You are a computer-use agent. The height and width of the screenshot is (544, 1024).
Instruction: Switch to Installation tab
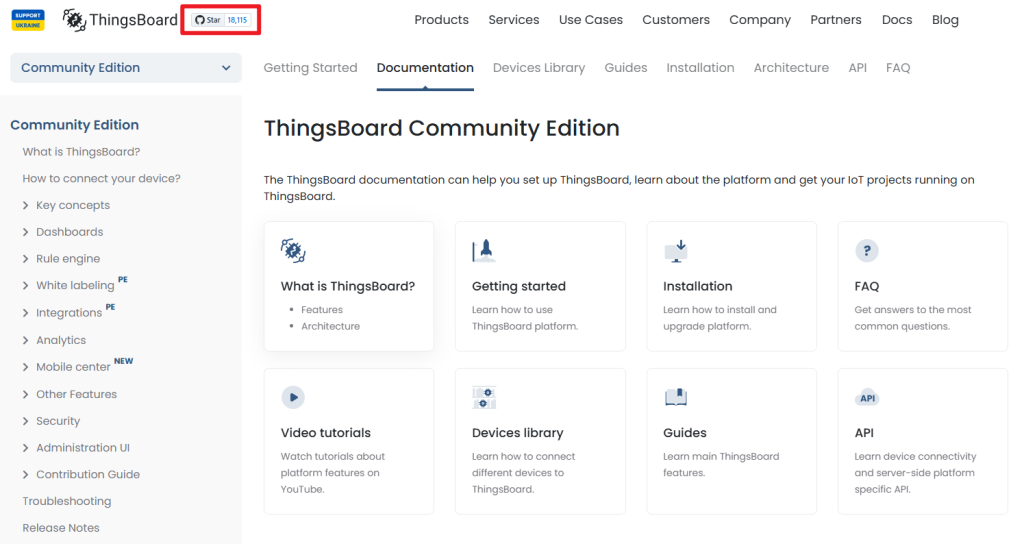point(700,68)
